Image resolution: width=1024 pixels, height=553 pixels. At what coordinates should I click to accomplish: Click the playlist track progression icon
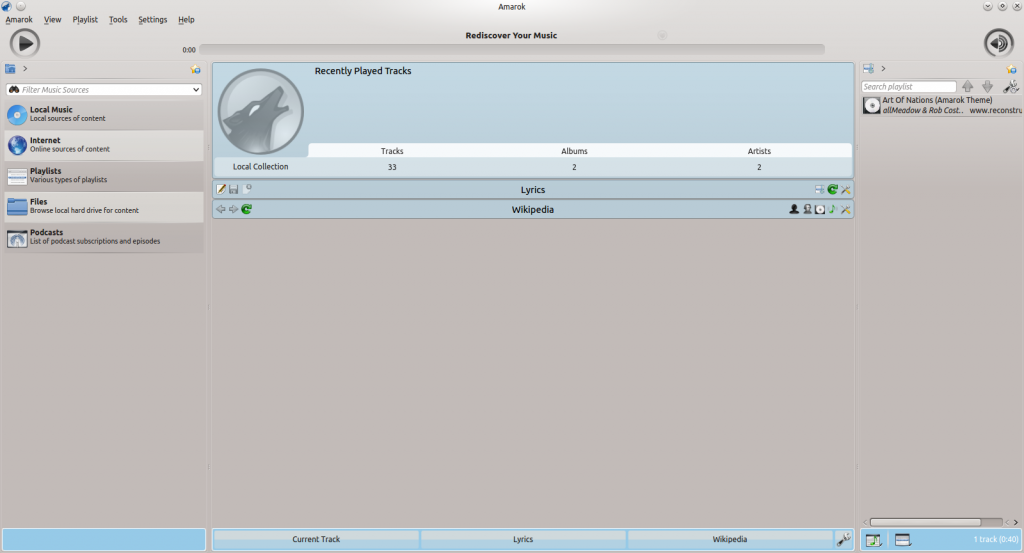pos(873,540)
